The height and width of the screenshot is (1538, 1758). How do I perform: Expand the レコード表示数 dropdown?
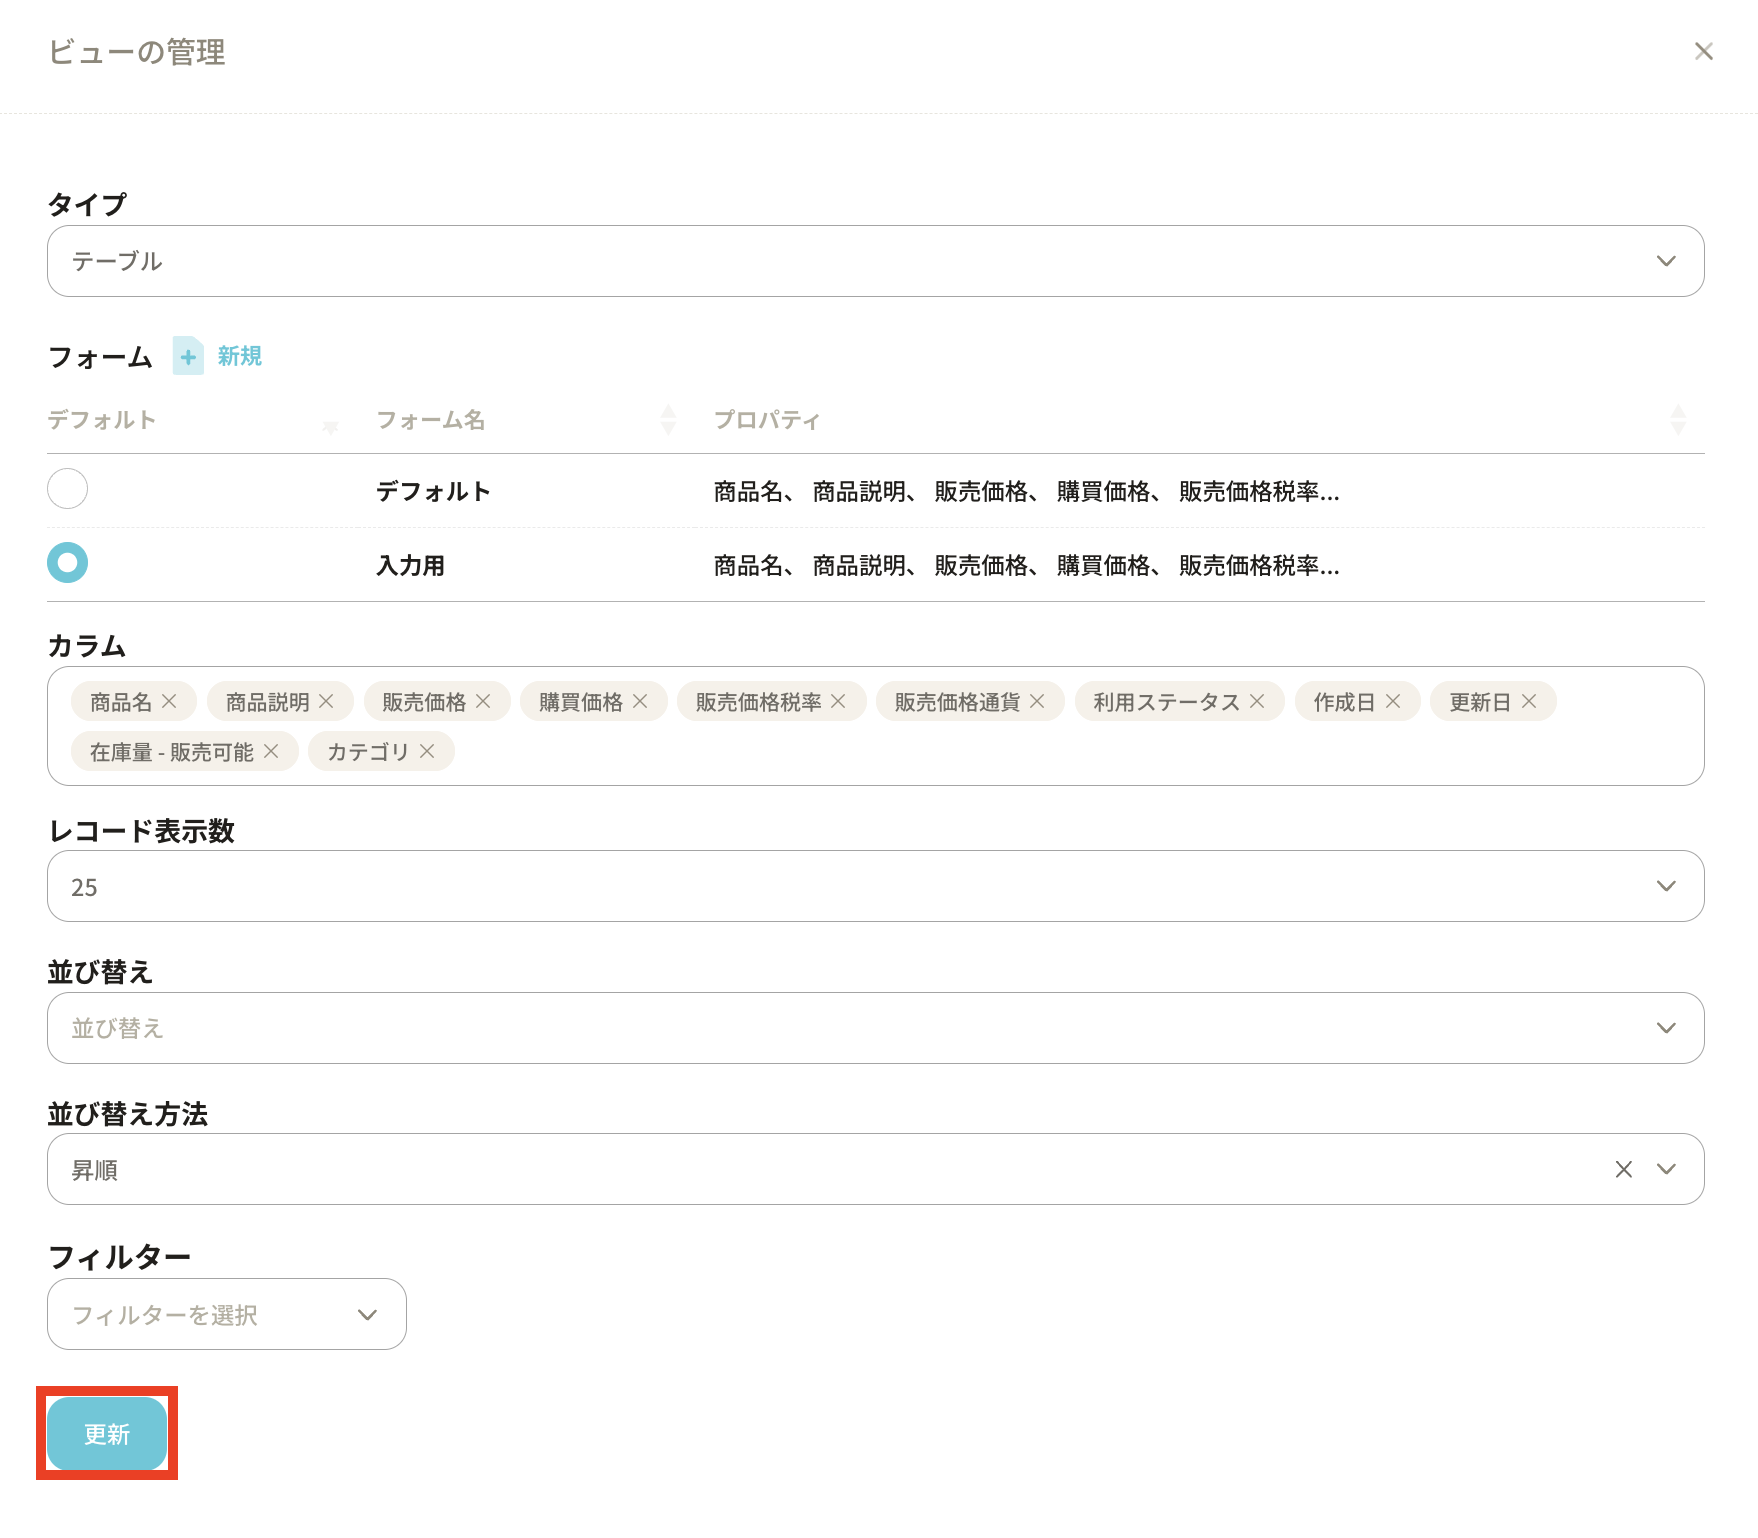tap(875, 887)
